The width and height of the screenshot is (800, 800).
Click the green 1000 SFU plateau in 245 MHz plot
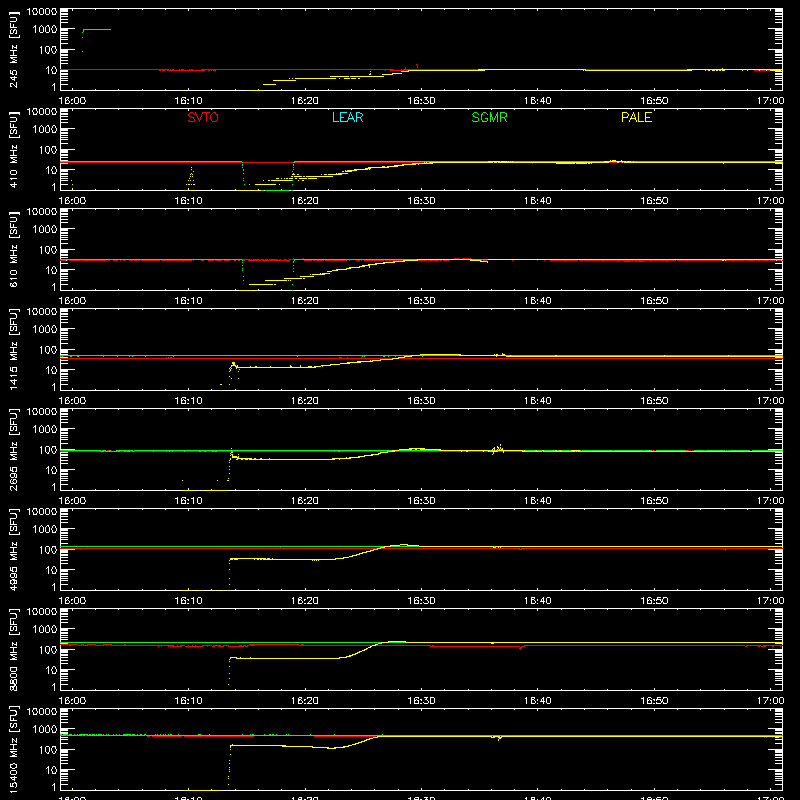click(97, 30)
